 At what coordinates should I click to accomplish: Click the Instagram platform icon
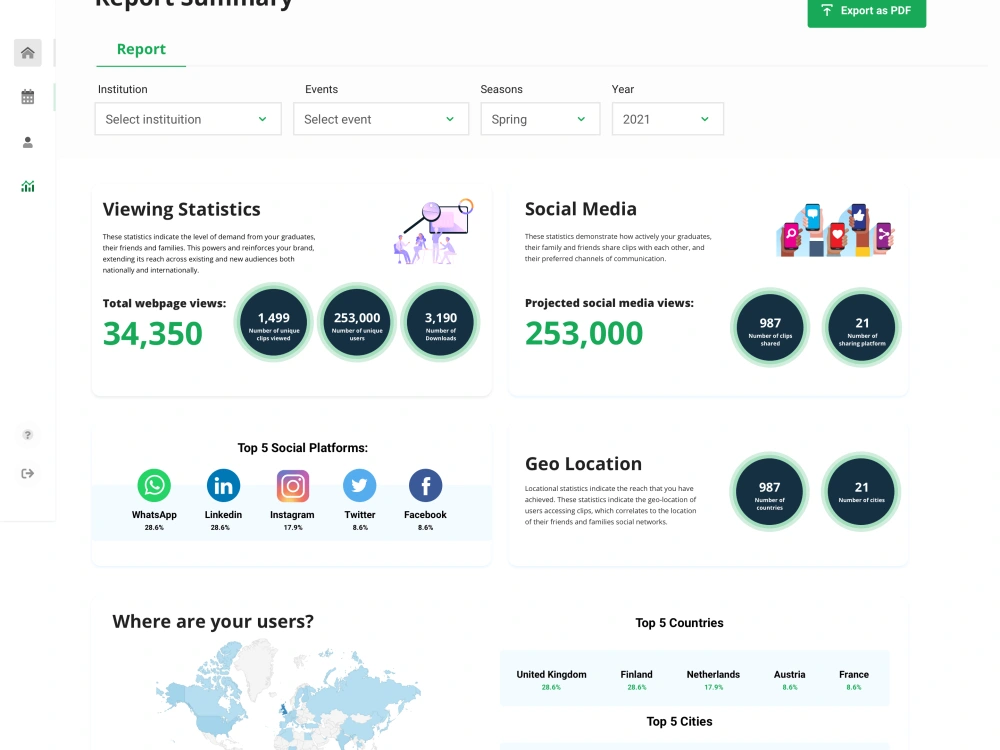pyautogui.click(x=293, y=485)
